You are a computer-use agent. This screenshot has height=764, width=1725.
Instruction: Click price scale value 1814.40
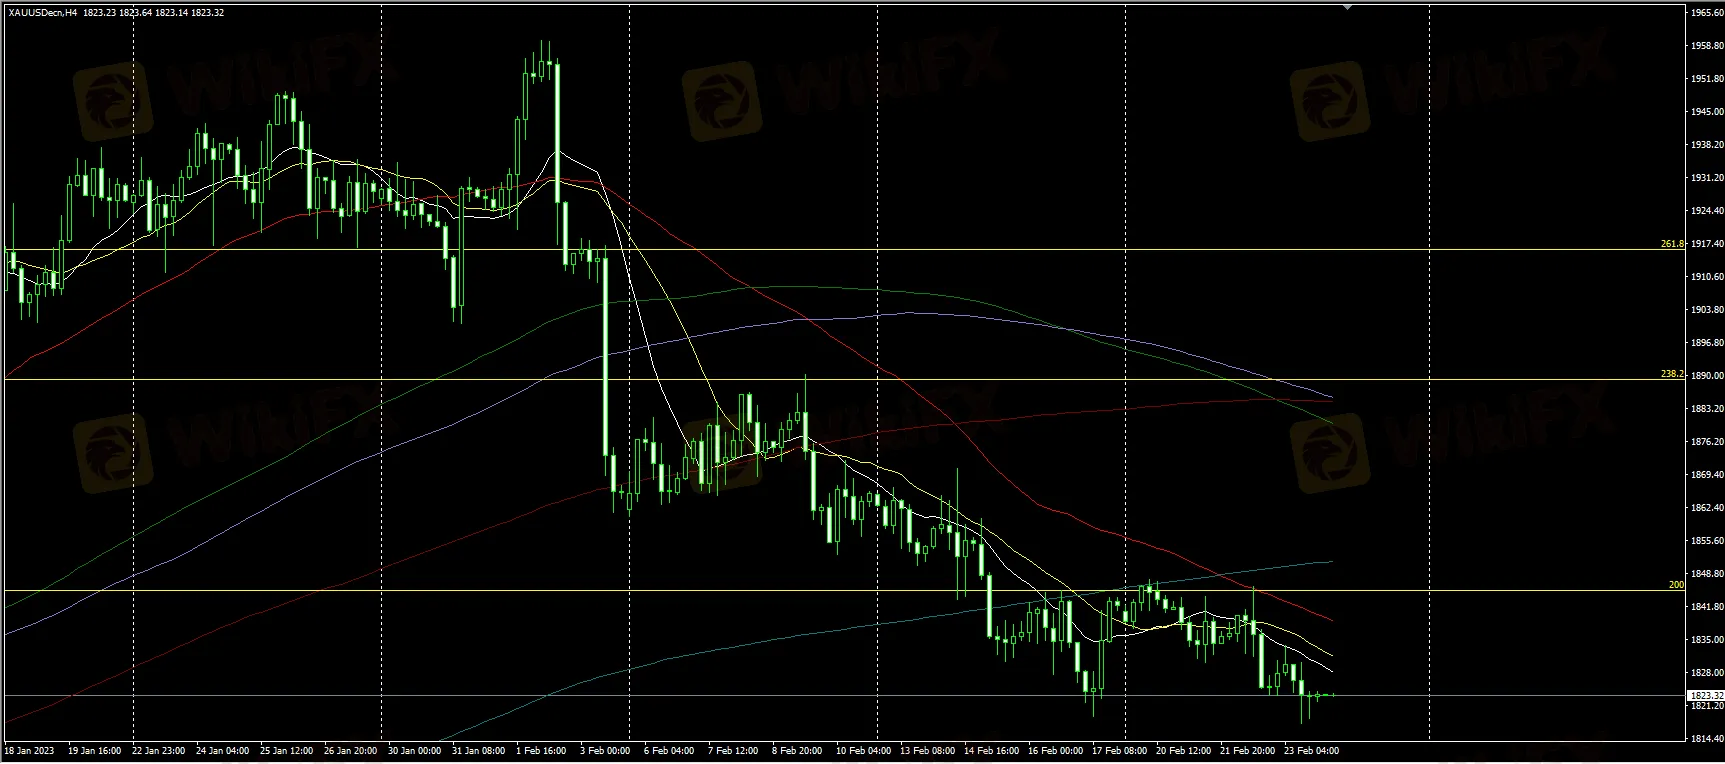(x=1705, y=738)
